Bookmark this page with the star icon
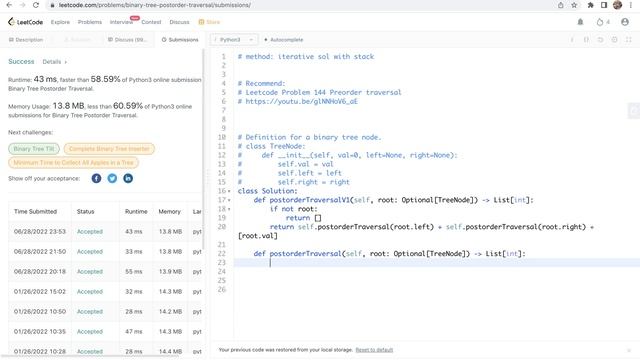The width and height of the screenshot is (640, 360). coord(574,5)
